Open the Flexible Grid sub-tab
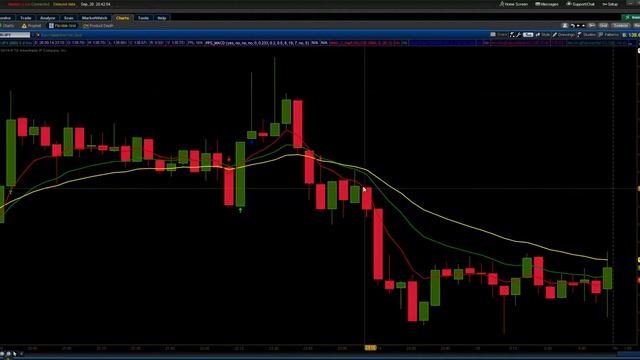The width and height of the screenshot is (640, 360). pyautogui.click(x=63, y=26)
